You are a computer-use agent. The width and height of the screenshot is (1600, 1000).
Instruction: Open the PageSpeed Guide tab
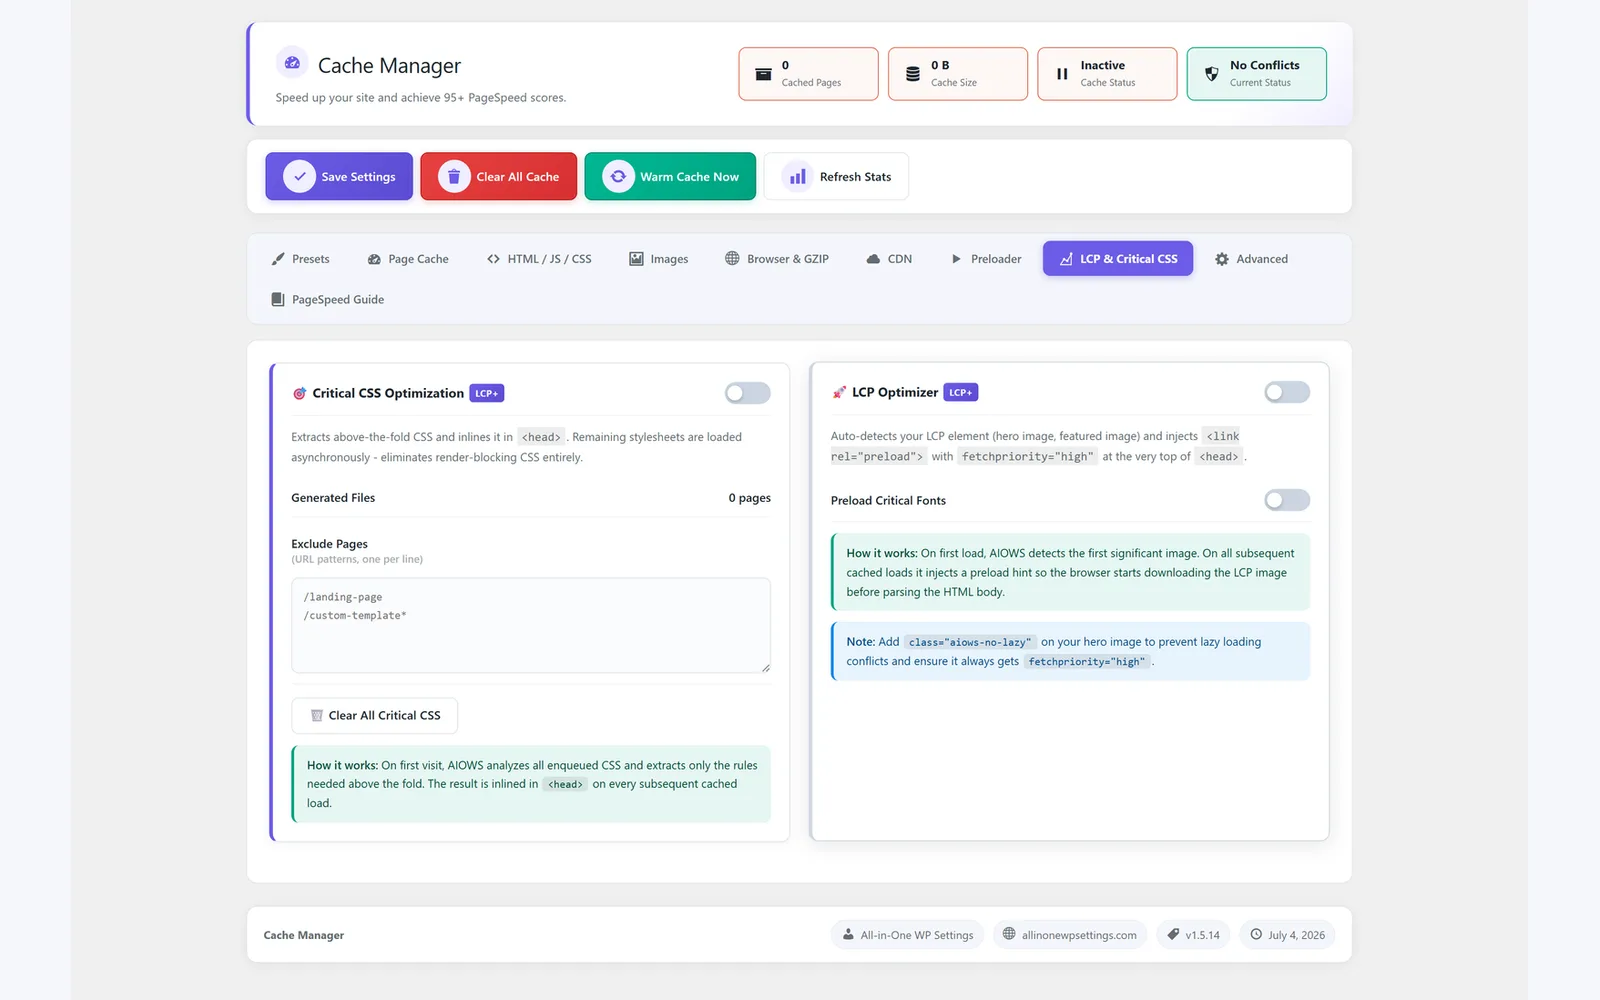coord(328,299)
